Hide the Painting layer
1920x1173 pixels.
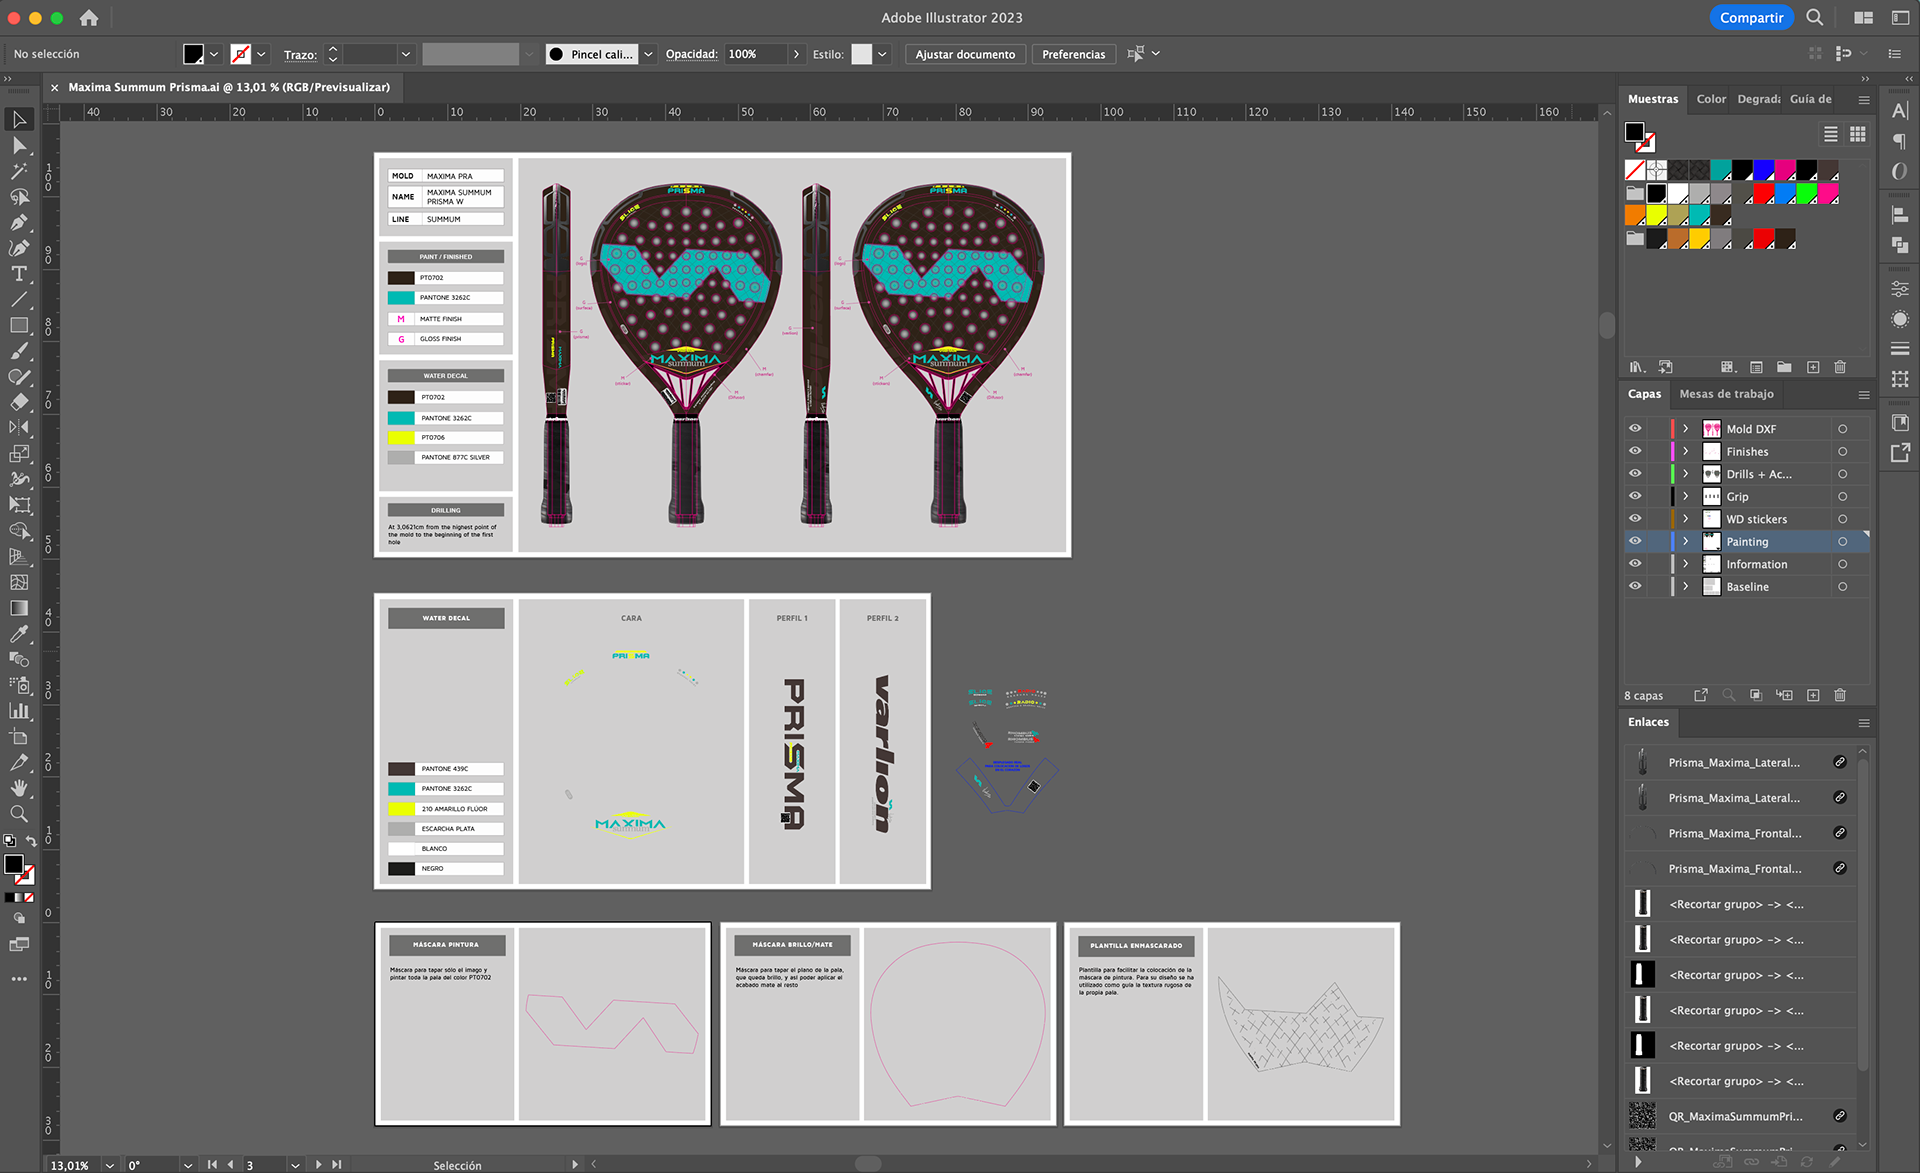point(1635,541)
